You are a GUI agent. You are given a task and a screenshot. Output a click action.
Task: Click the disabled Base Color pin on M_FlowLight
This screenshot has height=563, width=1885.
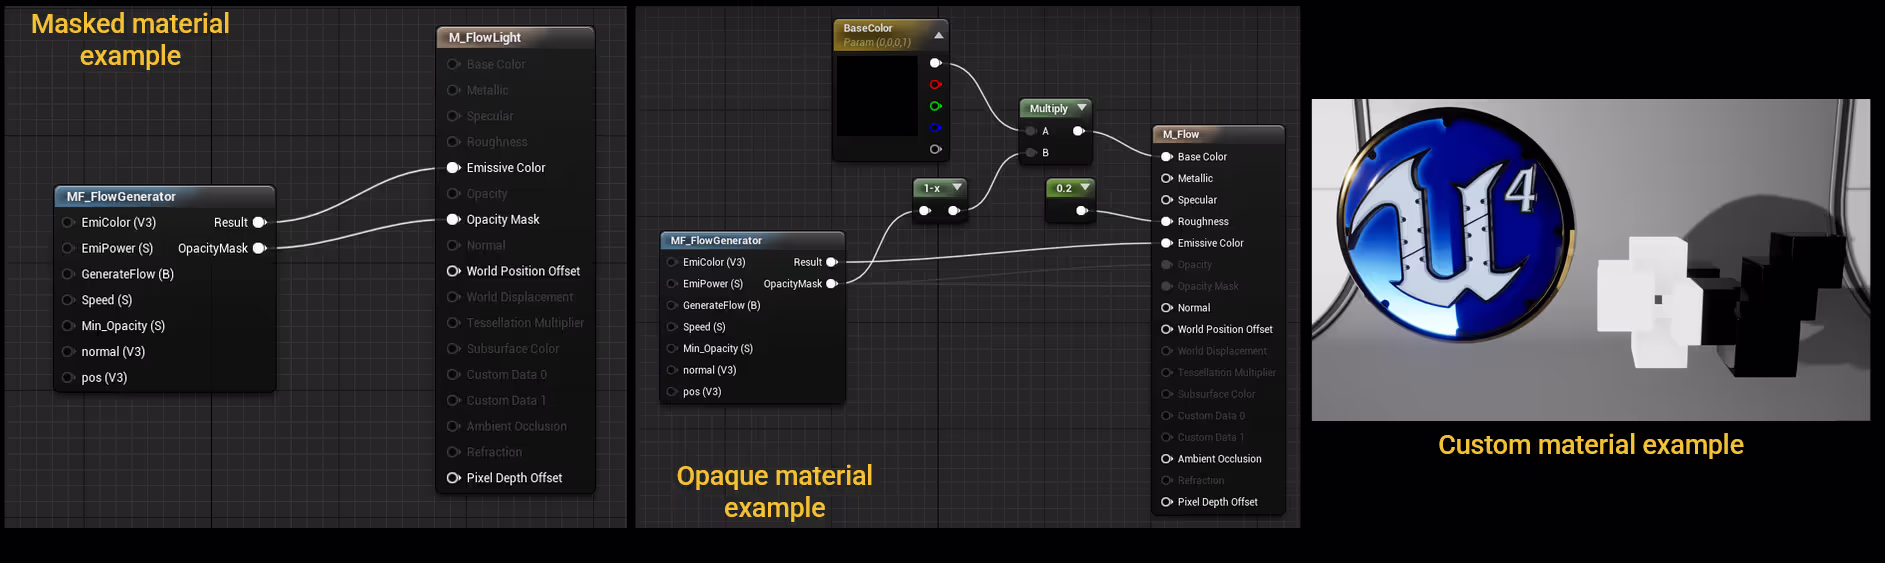(x=453, y=64)
